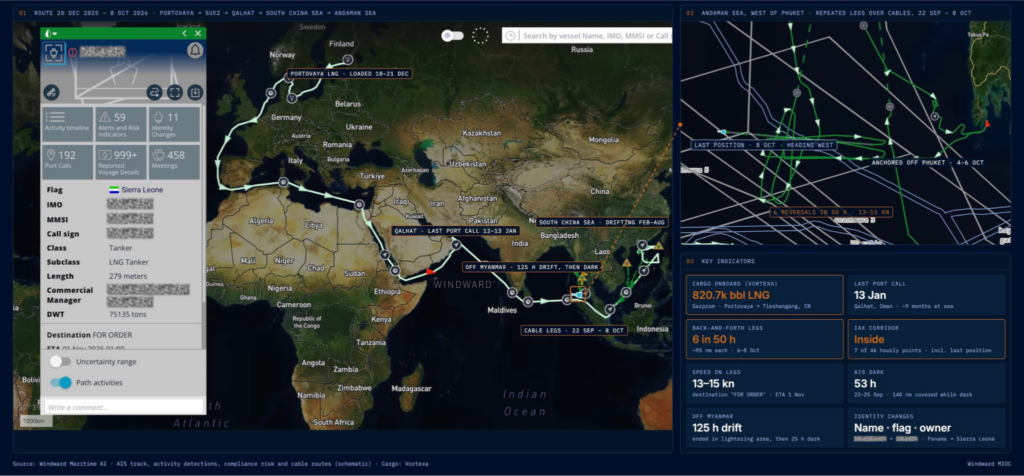Disable the Path activities toggle
Viewport: 1024px width, 476px height.
click(61, 383)
